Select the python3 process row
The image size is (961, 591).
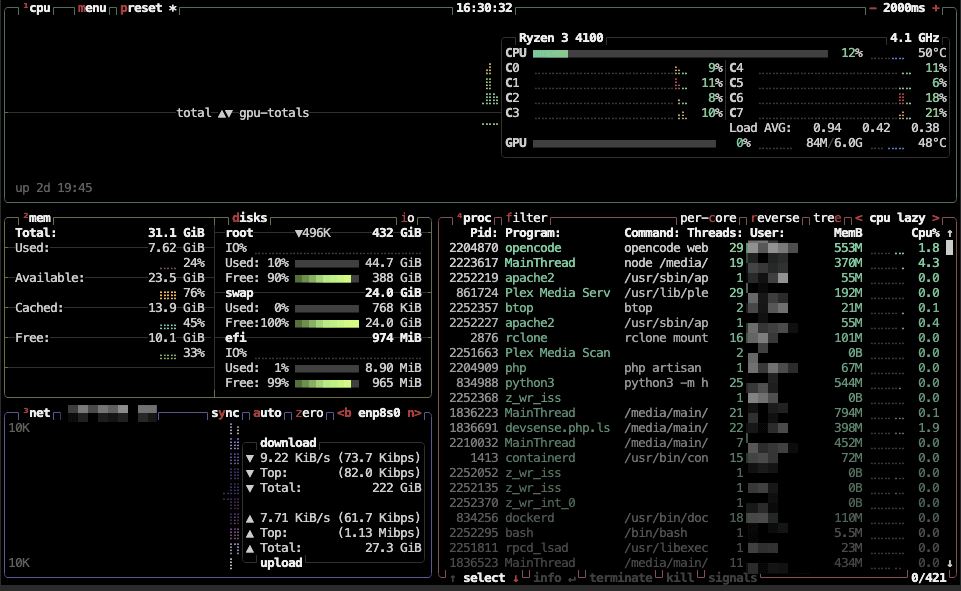pos(694,383)
